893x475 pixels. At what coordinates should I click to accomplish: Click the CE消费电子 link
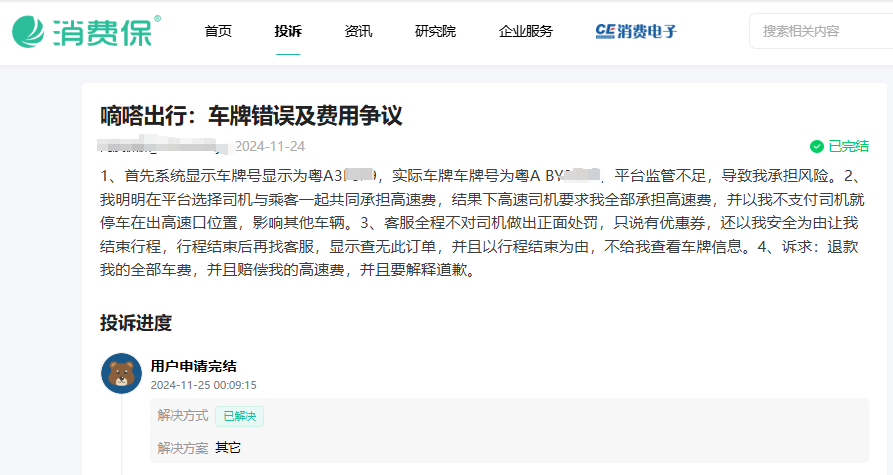point(636,31)
